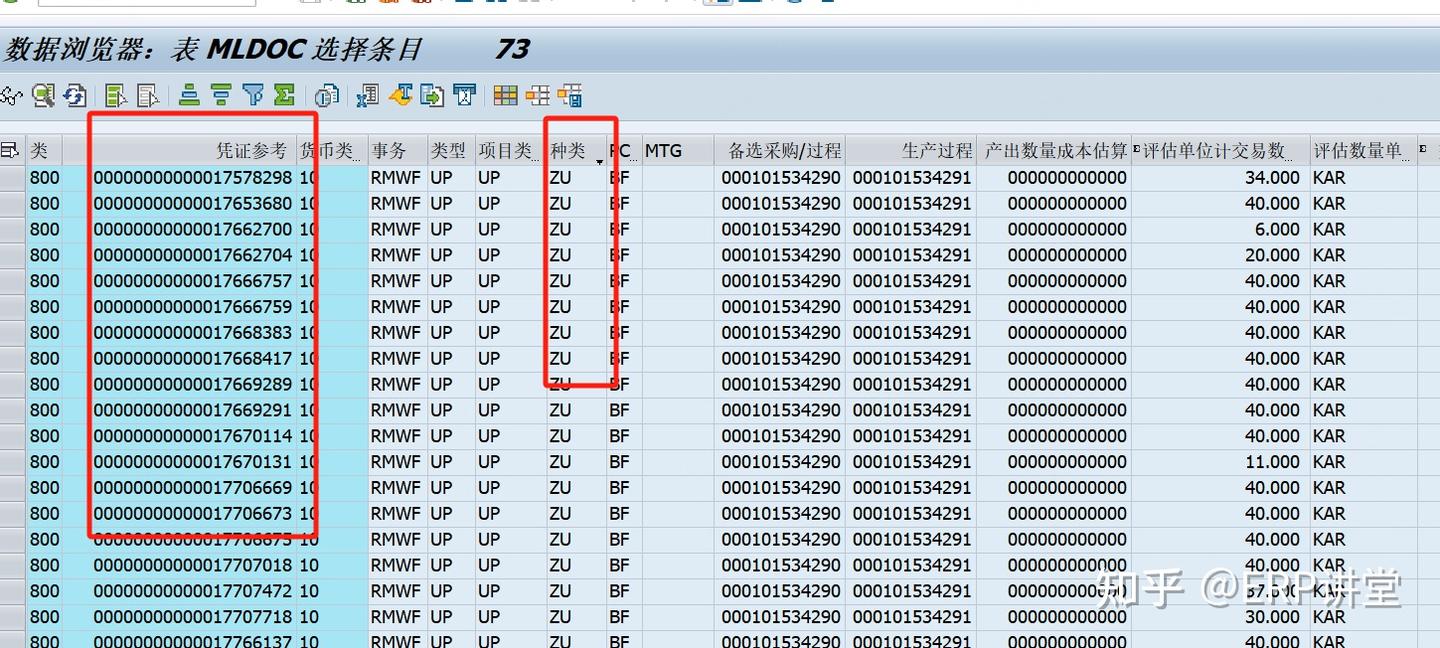The image size is (1440, 648).
Task: Export the list to Excel
Action: pyautogui.click(x=366, y=96)
